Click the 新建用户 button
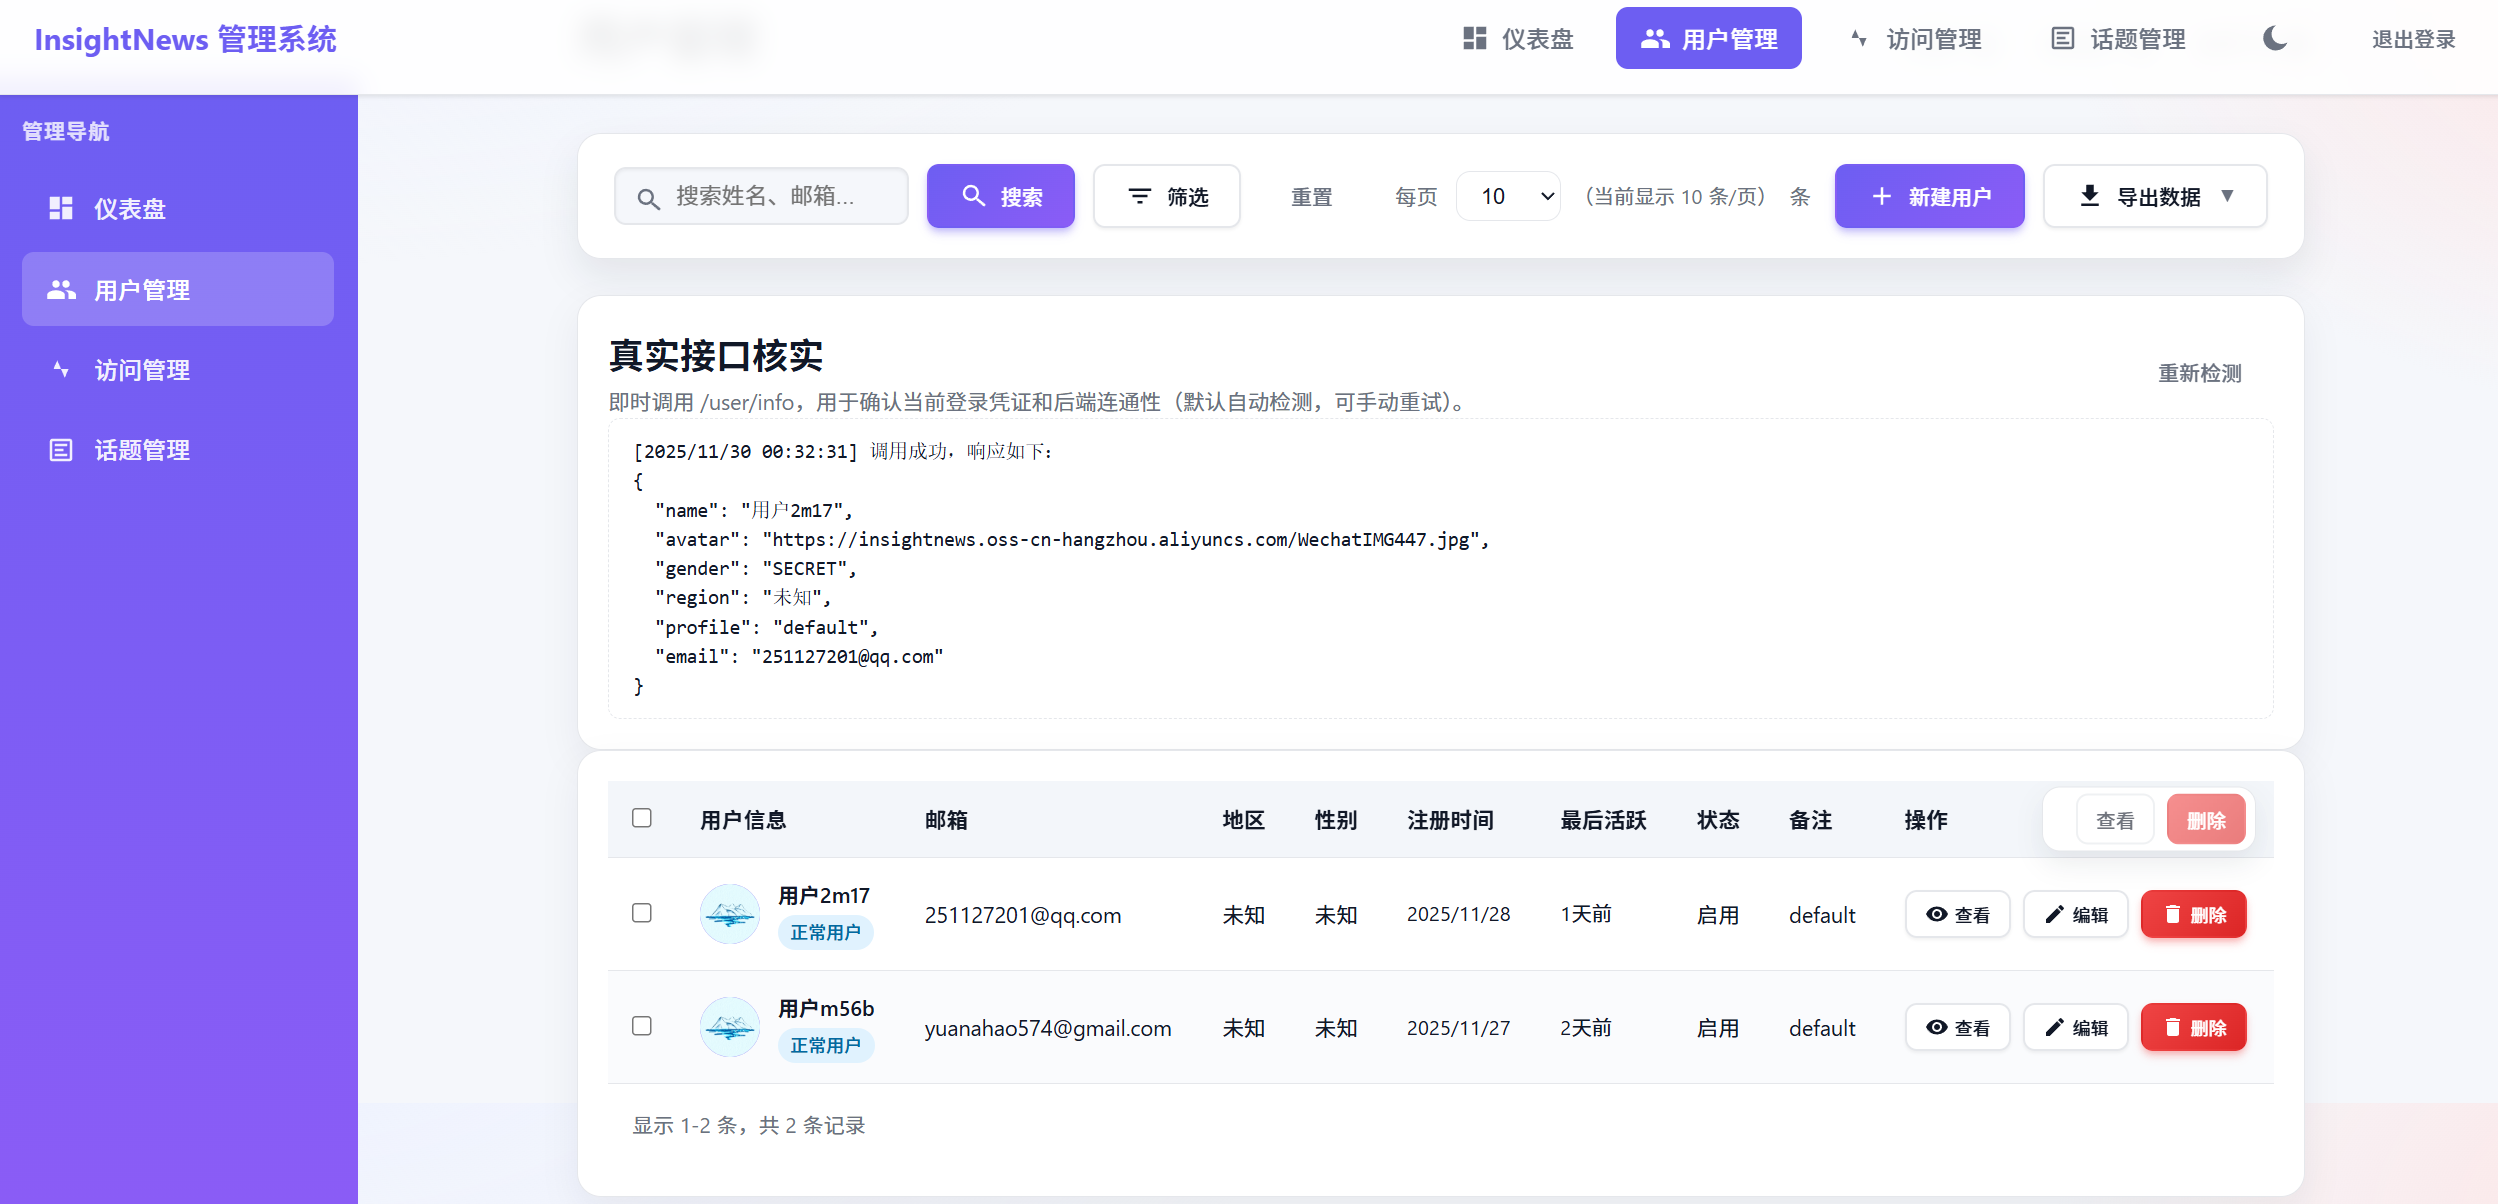2498x1204 pixels. point(1929,196)
